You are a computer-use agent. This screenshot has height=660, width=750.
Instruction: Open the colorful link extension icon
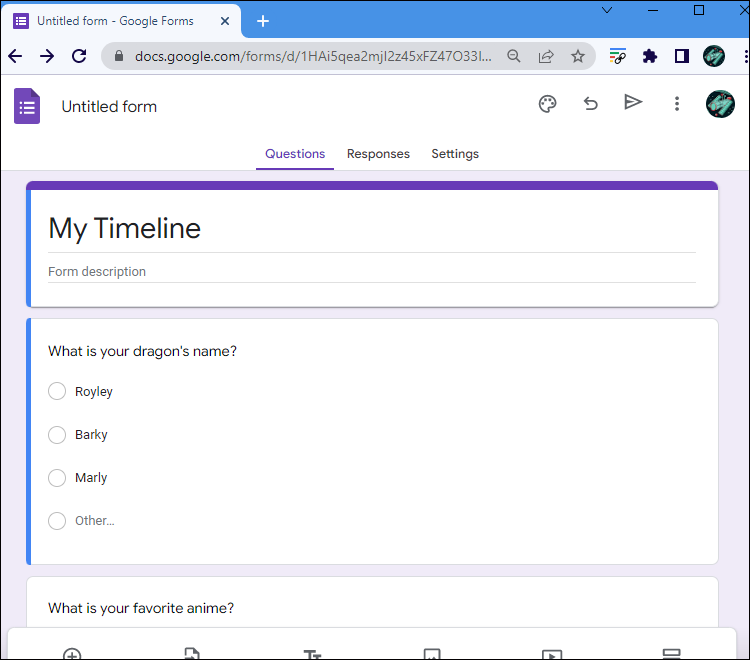point(618,56)
